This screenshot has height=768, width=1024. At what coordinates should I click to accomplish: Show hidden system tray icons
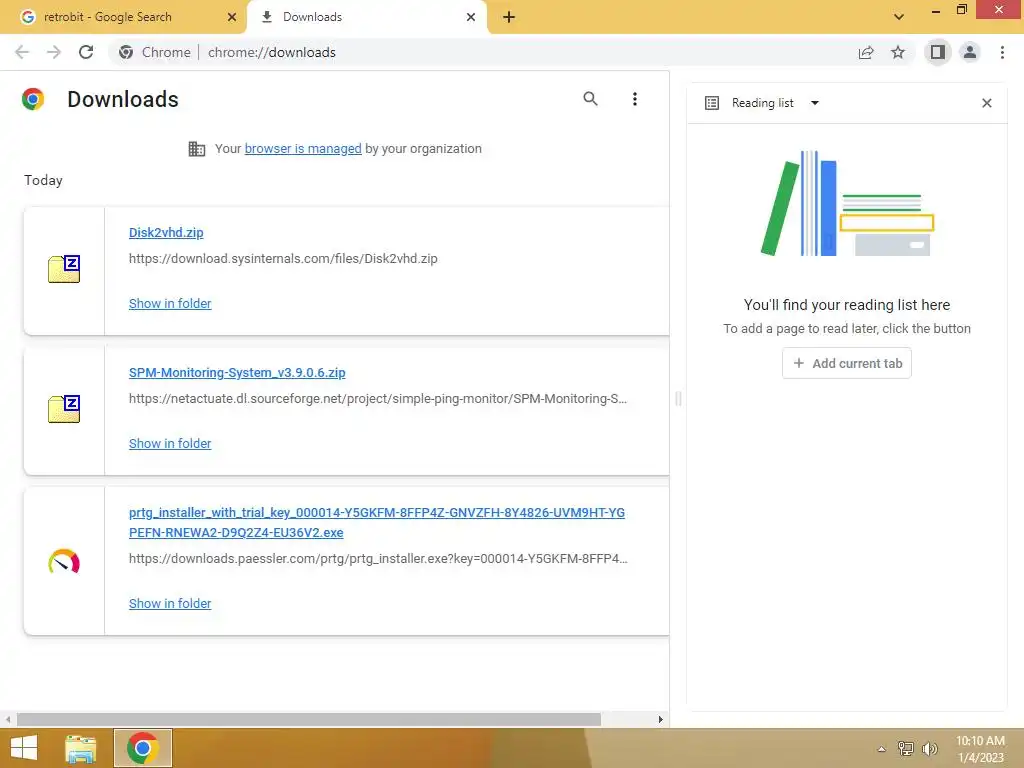click(x=881, y=749)
